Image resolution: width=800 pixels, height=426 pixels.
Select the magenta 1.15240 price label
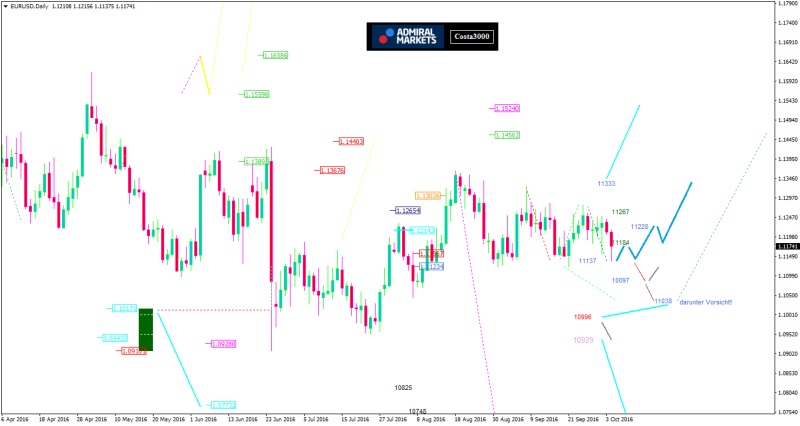pyautogui.click(x=506, y=108)
